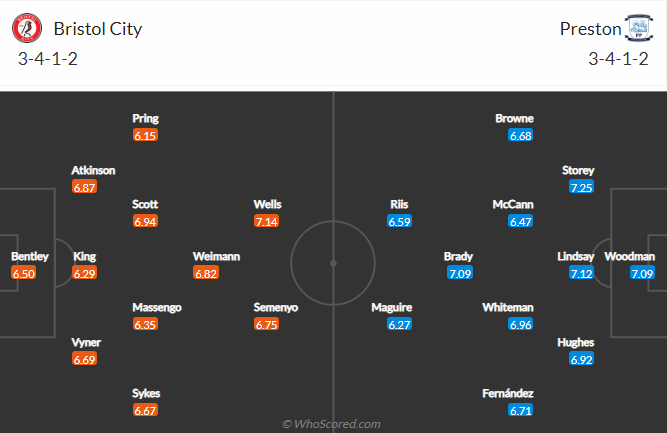Select Fernández's 6.71 rating badge

[521, 410]
